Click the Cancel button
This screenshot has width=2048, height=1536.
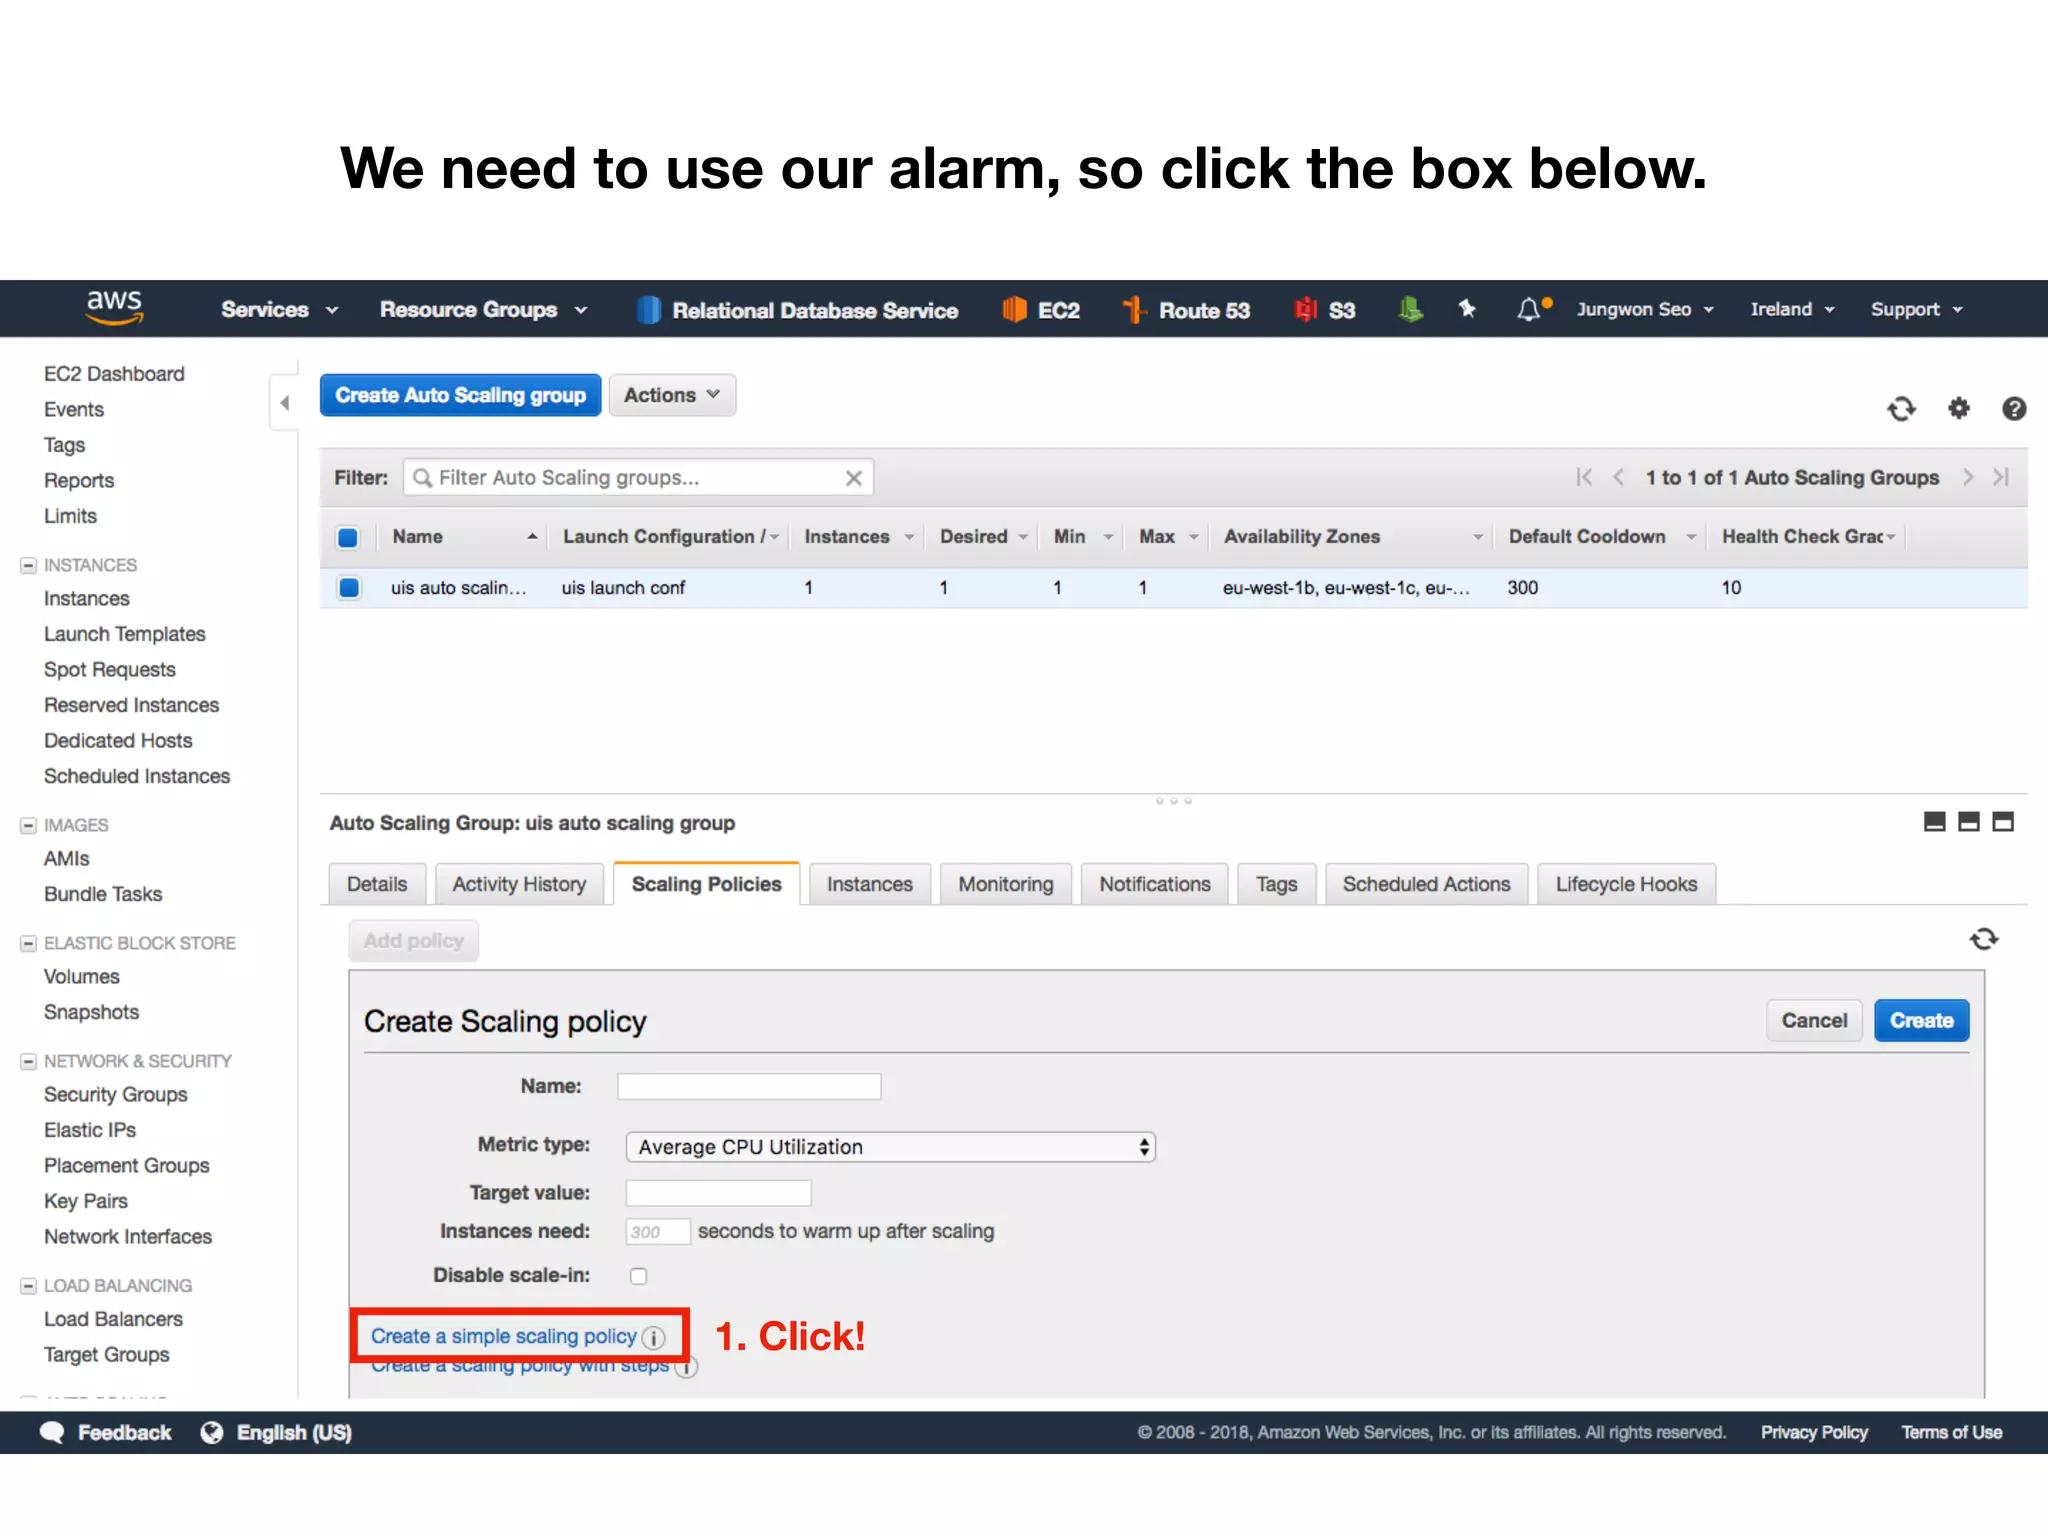point(1814,1020)
